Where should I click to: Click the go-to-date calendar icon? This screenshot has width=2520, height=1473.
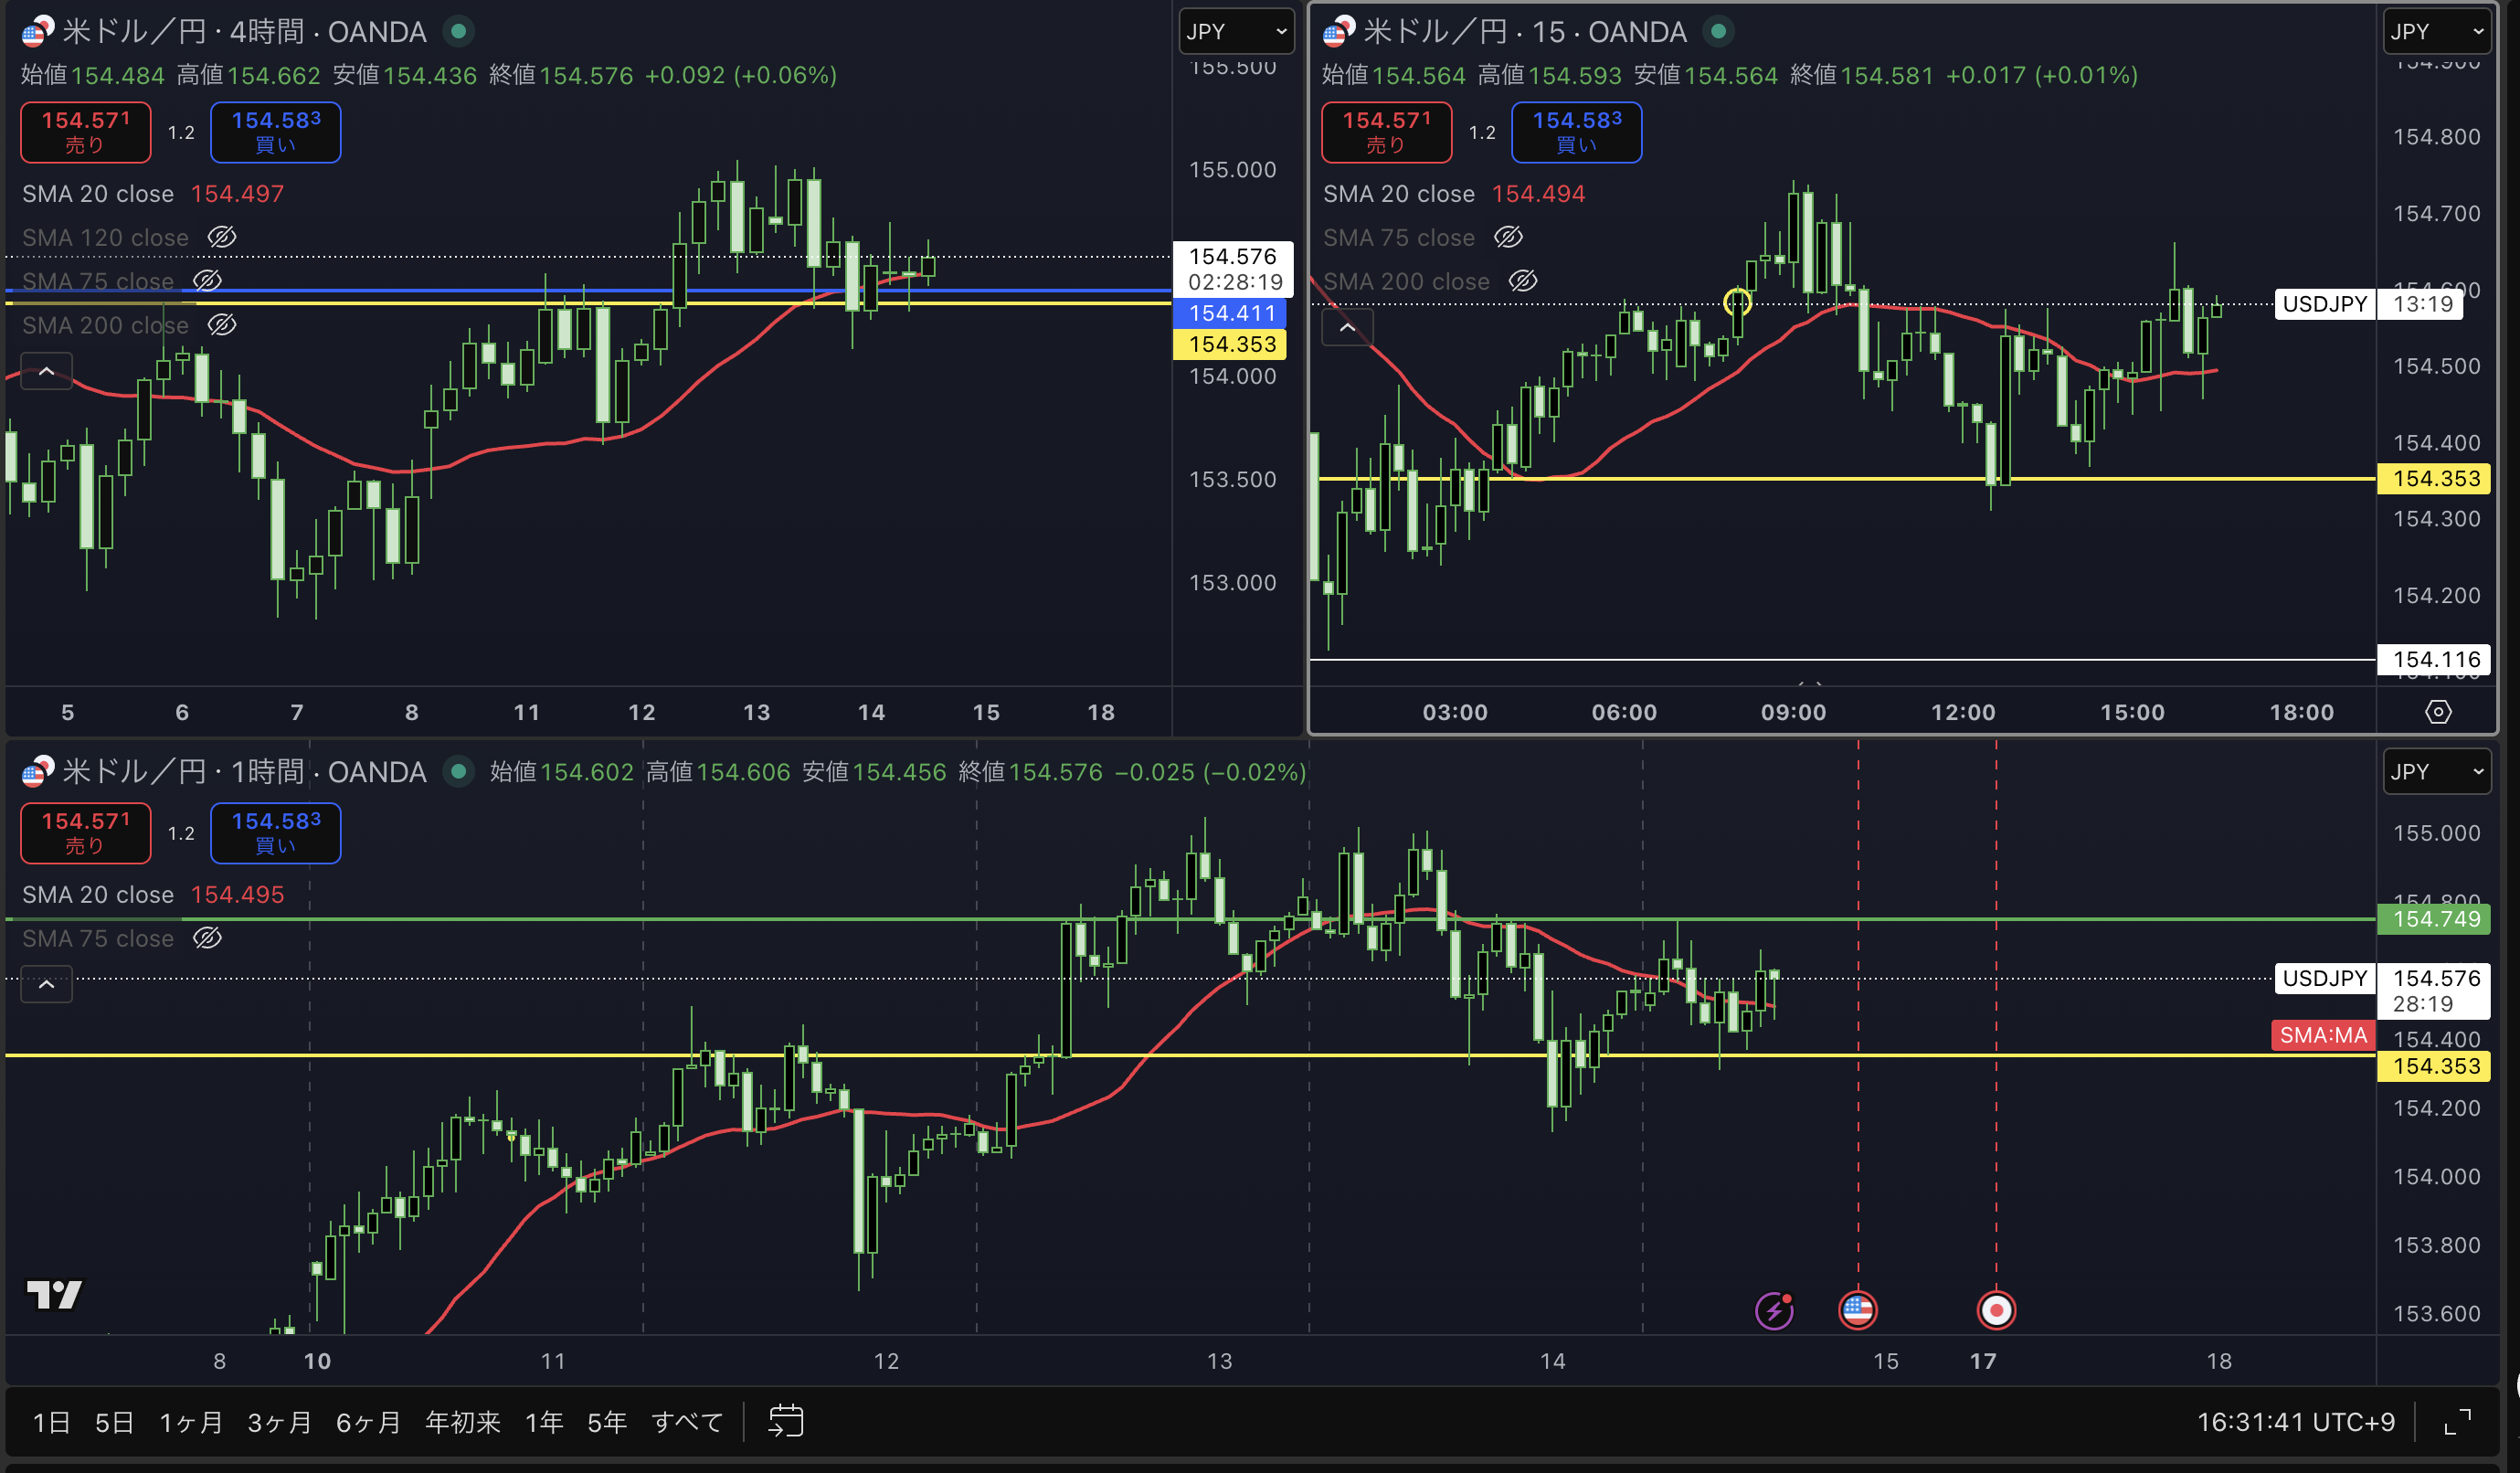pos(786,1421)
